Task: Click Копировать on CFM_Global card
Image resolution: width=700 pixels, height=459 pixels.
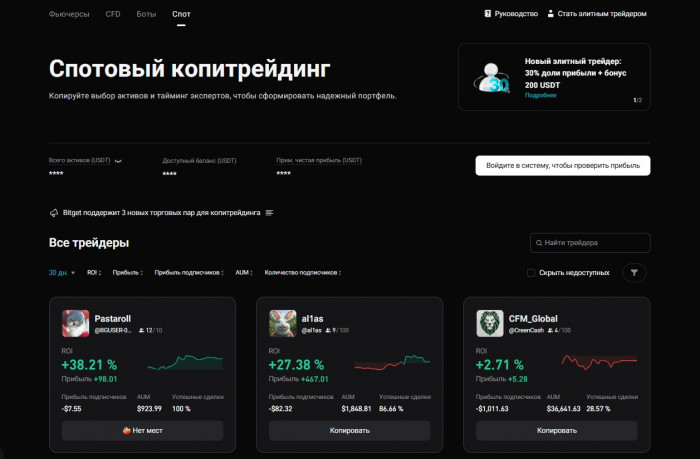Action: (557, 430)
